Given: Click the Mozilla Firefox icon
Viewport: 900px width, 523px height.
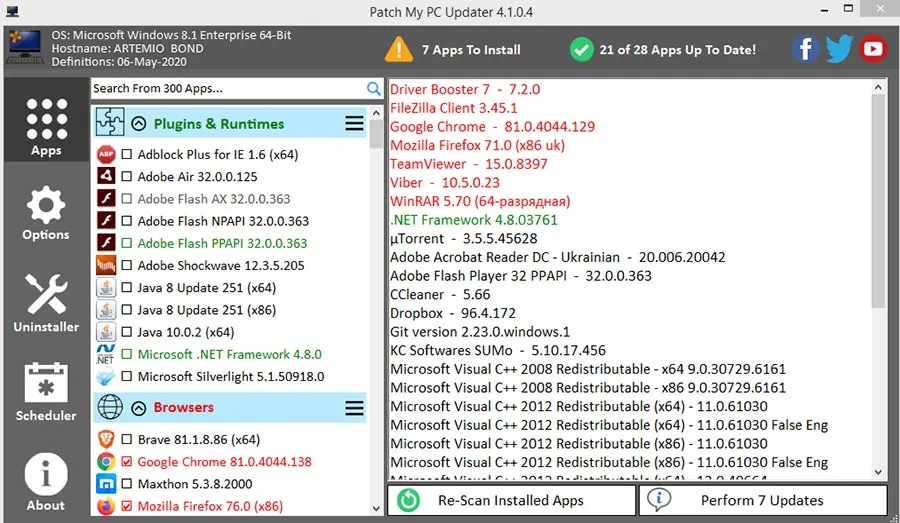Looking at the screenshot, I should pyautogui.click(x=106, y=506).
